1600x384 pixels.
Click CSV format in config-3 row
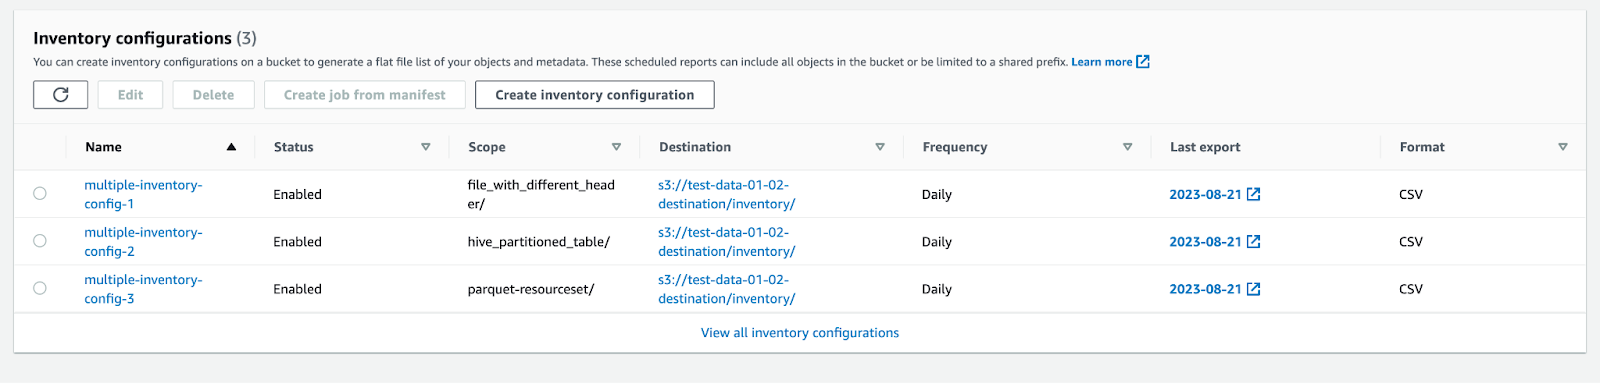tap(1411, 289)
